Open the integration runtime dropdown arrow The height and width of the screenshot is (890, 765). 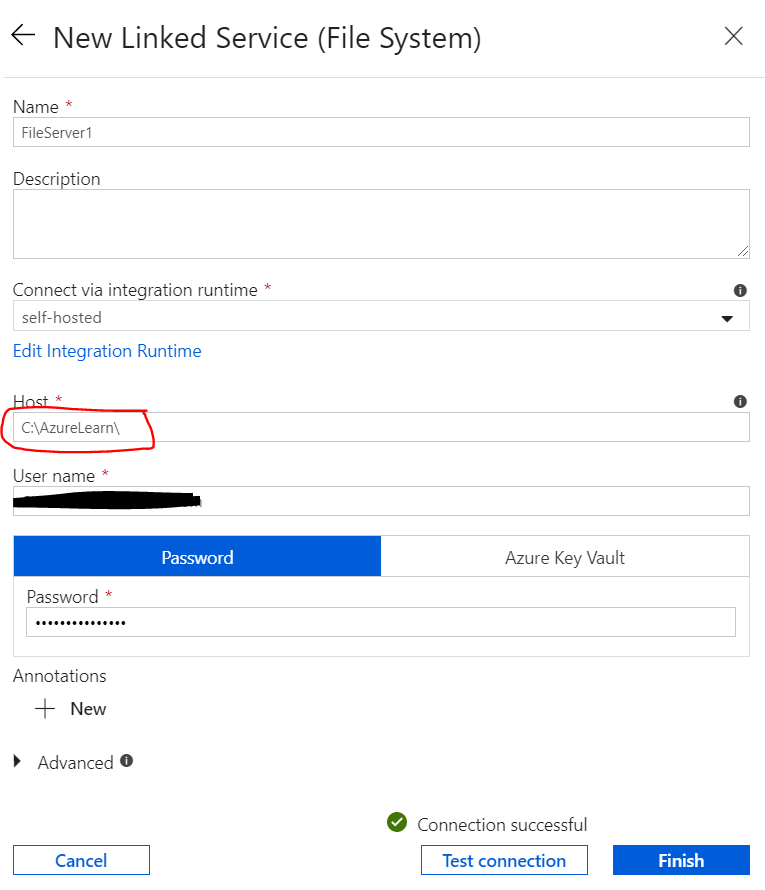point(727,318)
